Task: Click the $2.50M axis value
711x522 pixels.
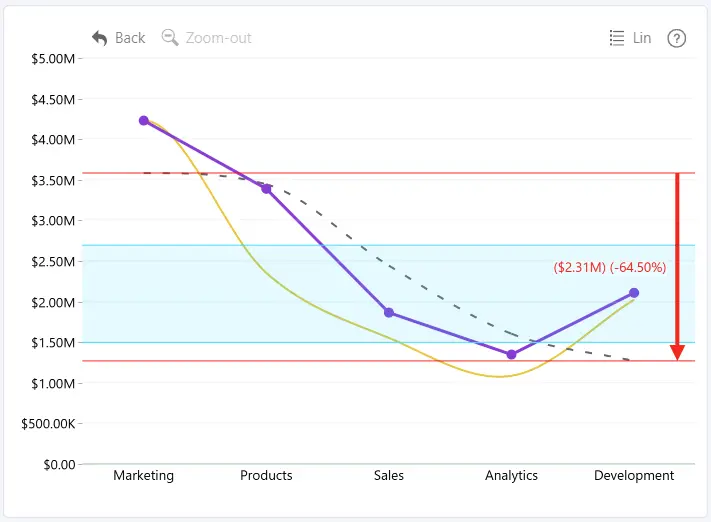Action: (53, 262)
